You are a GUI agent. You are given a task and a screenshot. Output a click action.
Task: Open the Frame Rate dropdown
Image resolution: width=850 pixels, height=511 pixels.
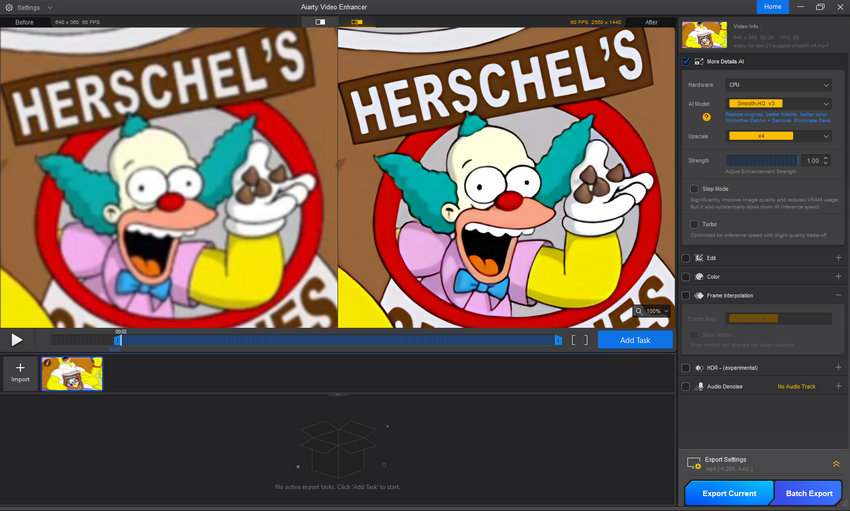[778, 319]
